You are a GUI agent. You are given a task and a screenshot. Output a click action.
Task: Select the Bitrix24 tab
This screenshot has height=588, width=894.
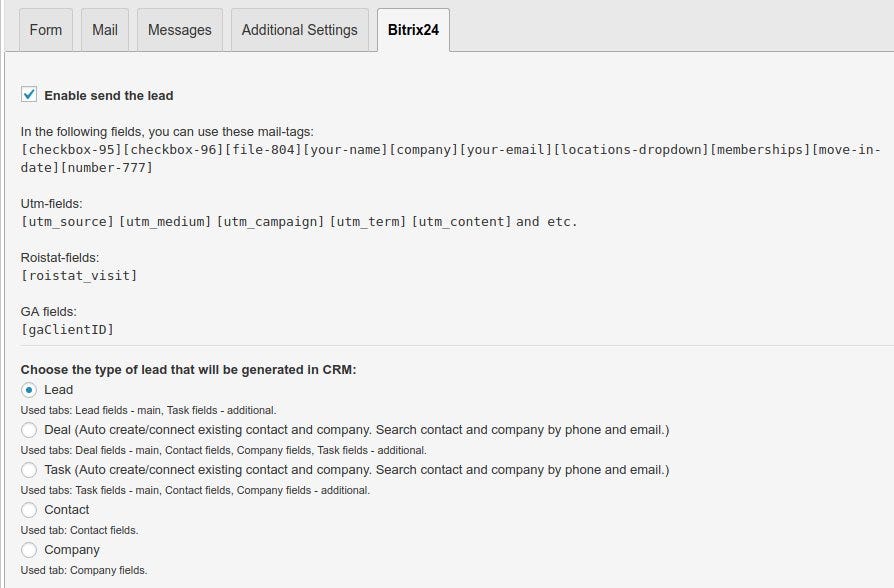[x=413, y=30]
